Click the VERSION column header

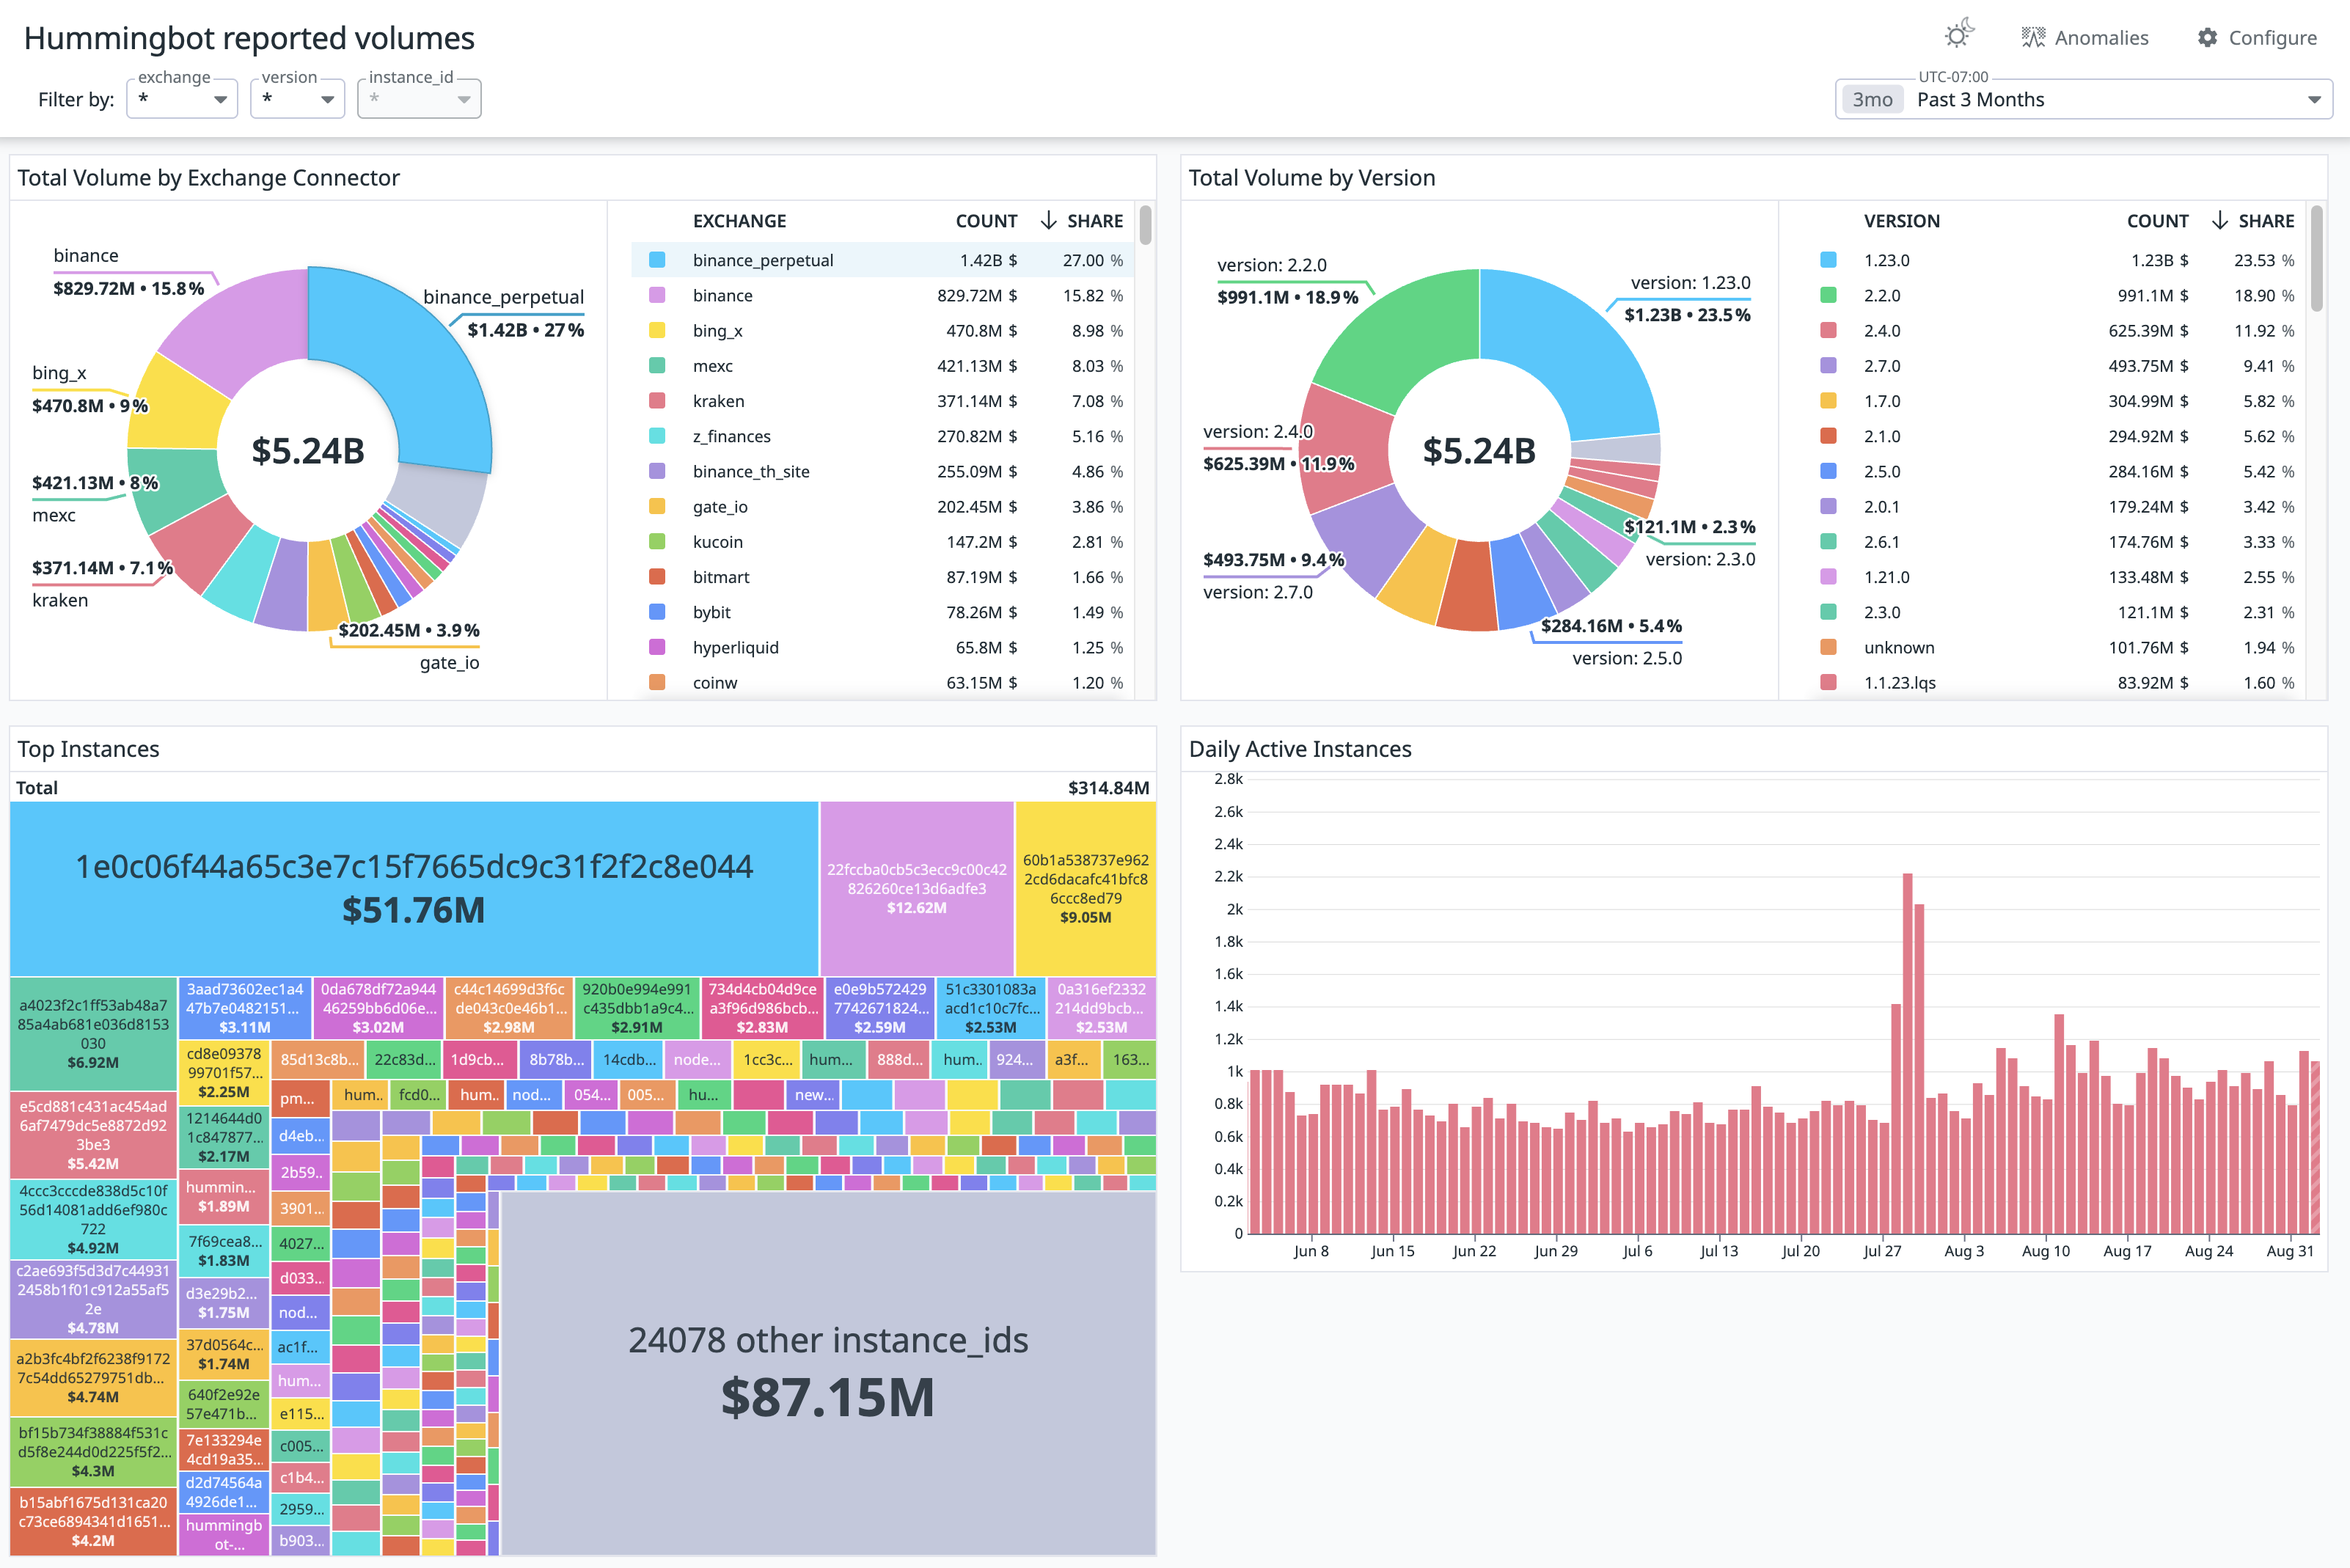pos(1901,221)
